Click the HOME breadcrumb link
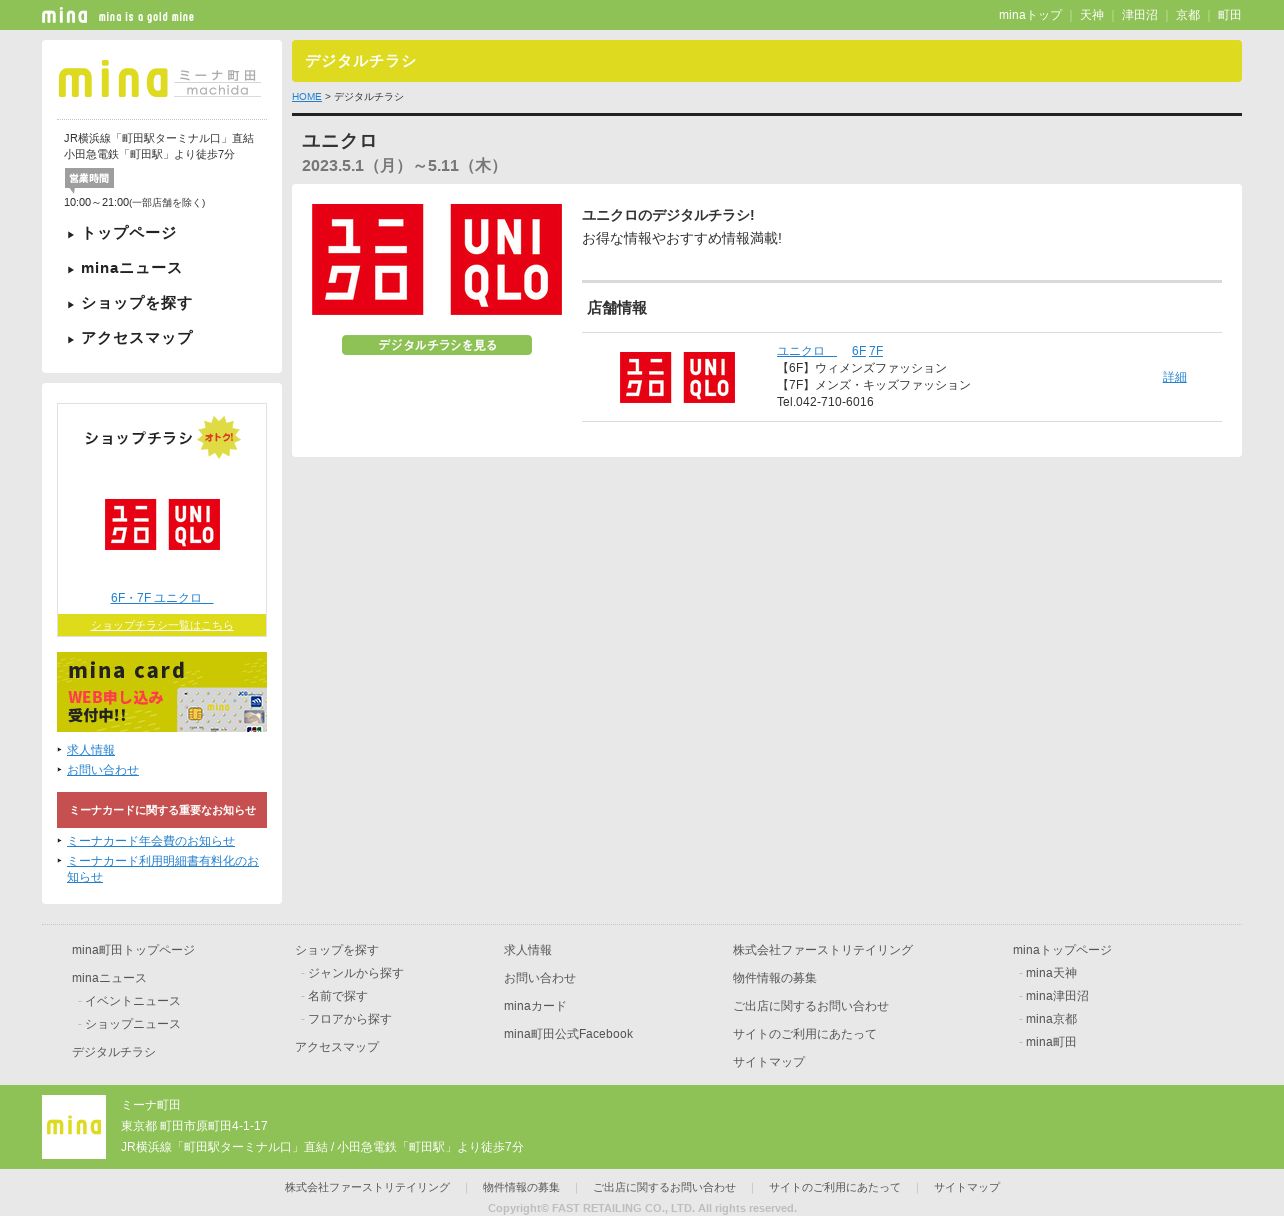1284x1216 pixels. 307,97
